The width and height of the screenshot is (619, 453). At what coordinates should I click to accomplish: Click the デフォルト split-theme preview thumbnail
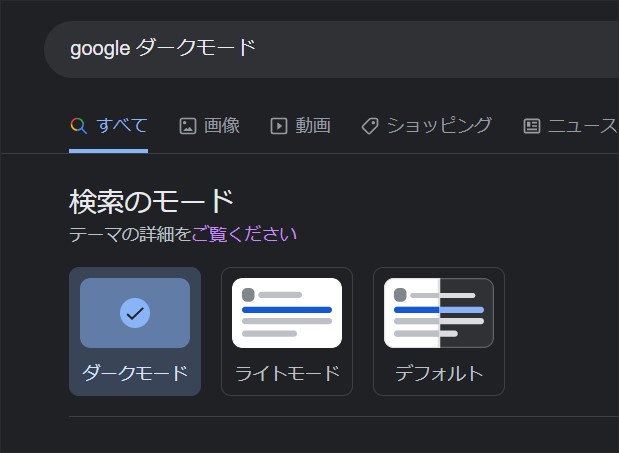(439, 312)
